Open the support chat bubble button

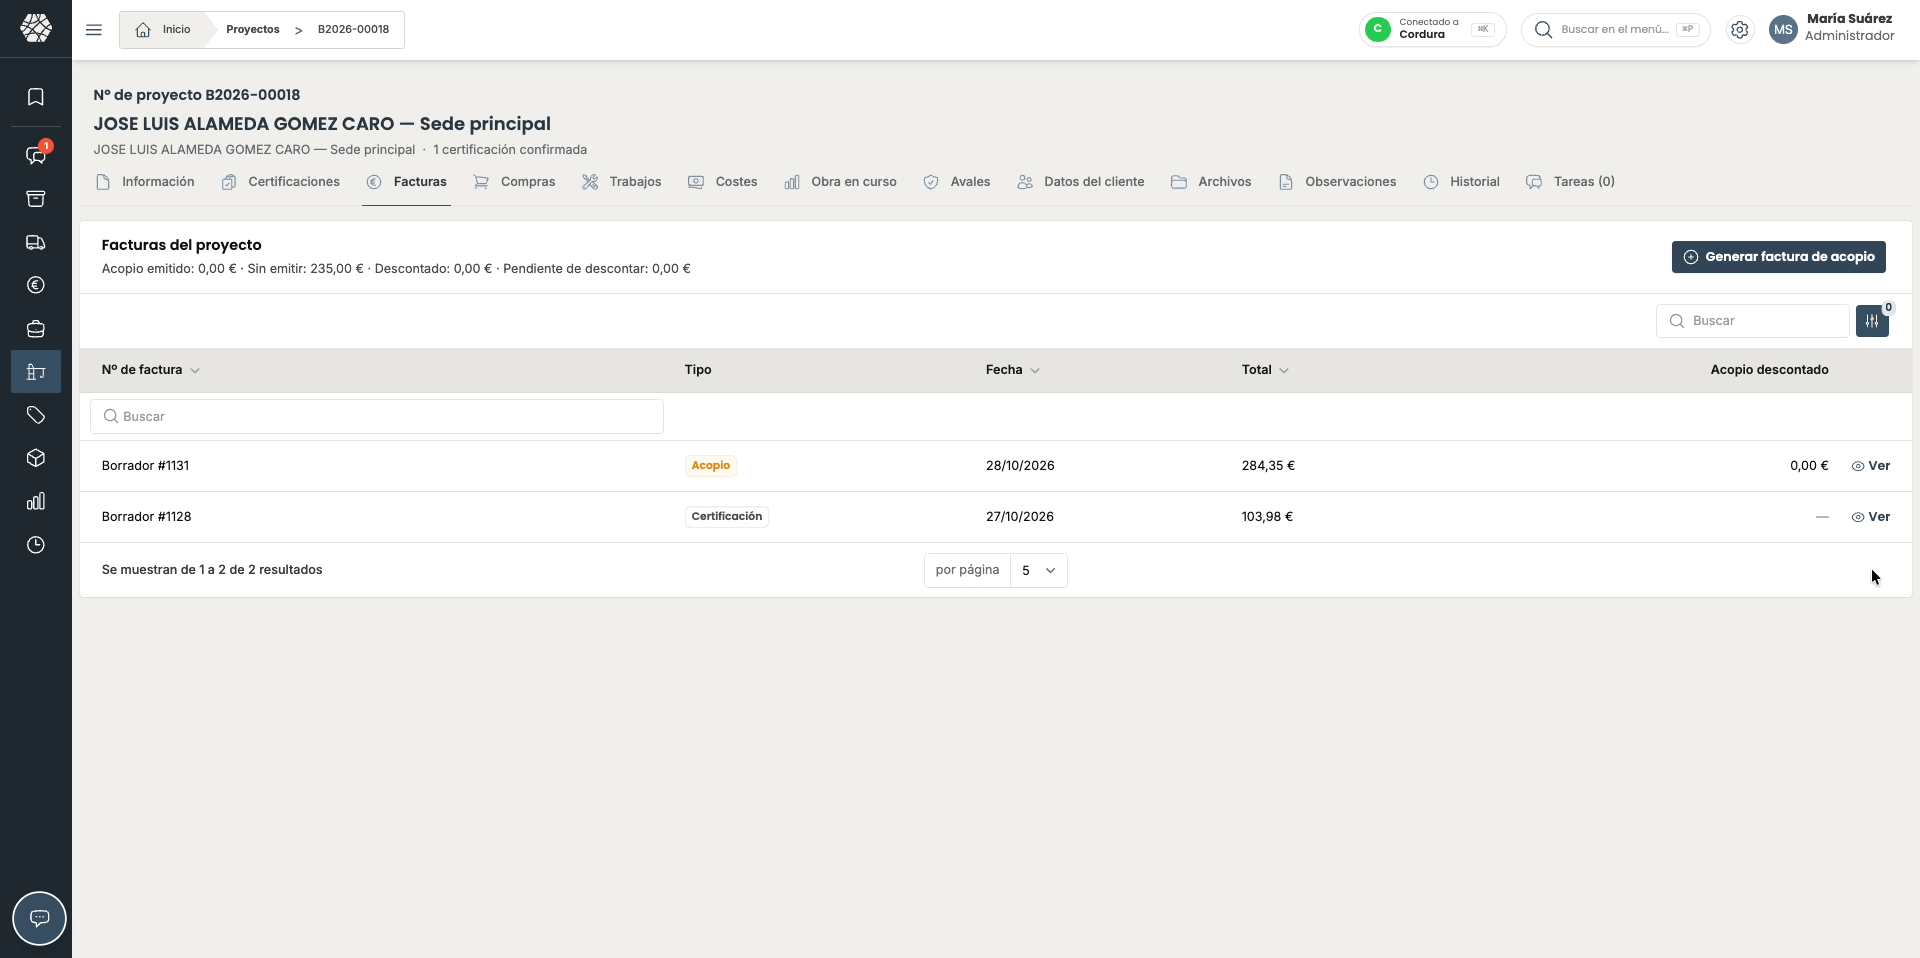click(x=39, y=918)
